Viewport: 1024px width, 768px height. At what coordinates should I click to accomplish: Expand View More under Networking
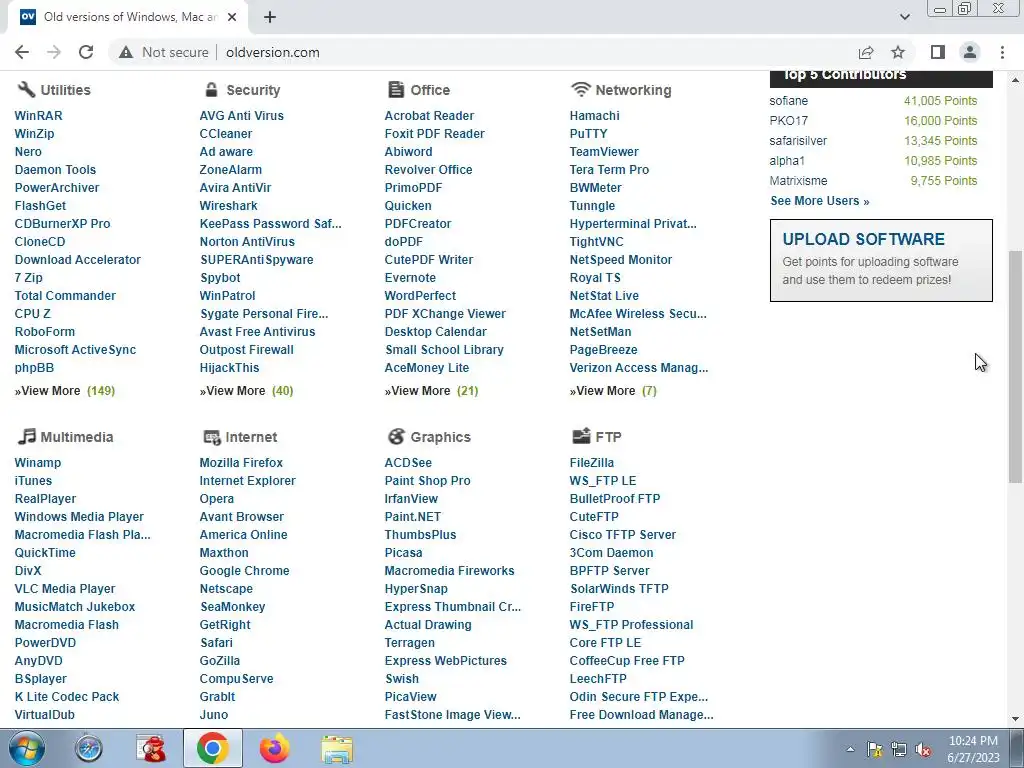[613, 391]
